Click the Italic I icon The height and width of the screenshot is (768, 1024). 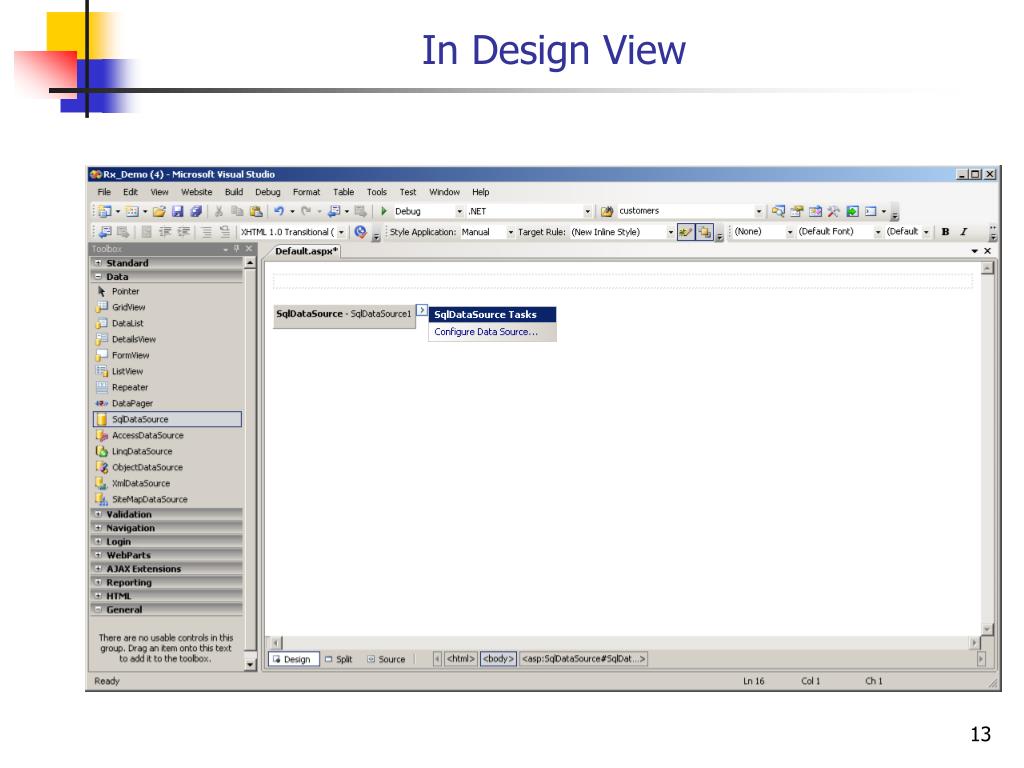(x=963, y=232)
